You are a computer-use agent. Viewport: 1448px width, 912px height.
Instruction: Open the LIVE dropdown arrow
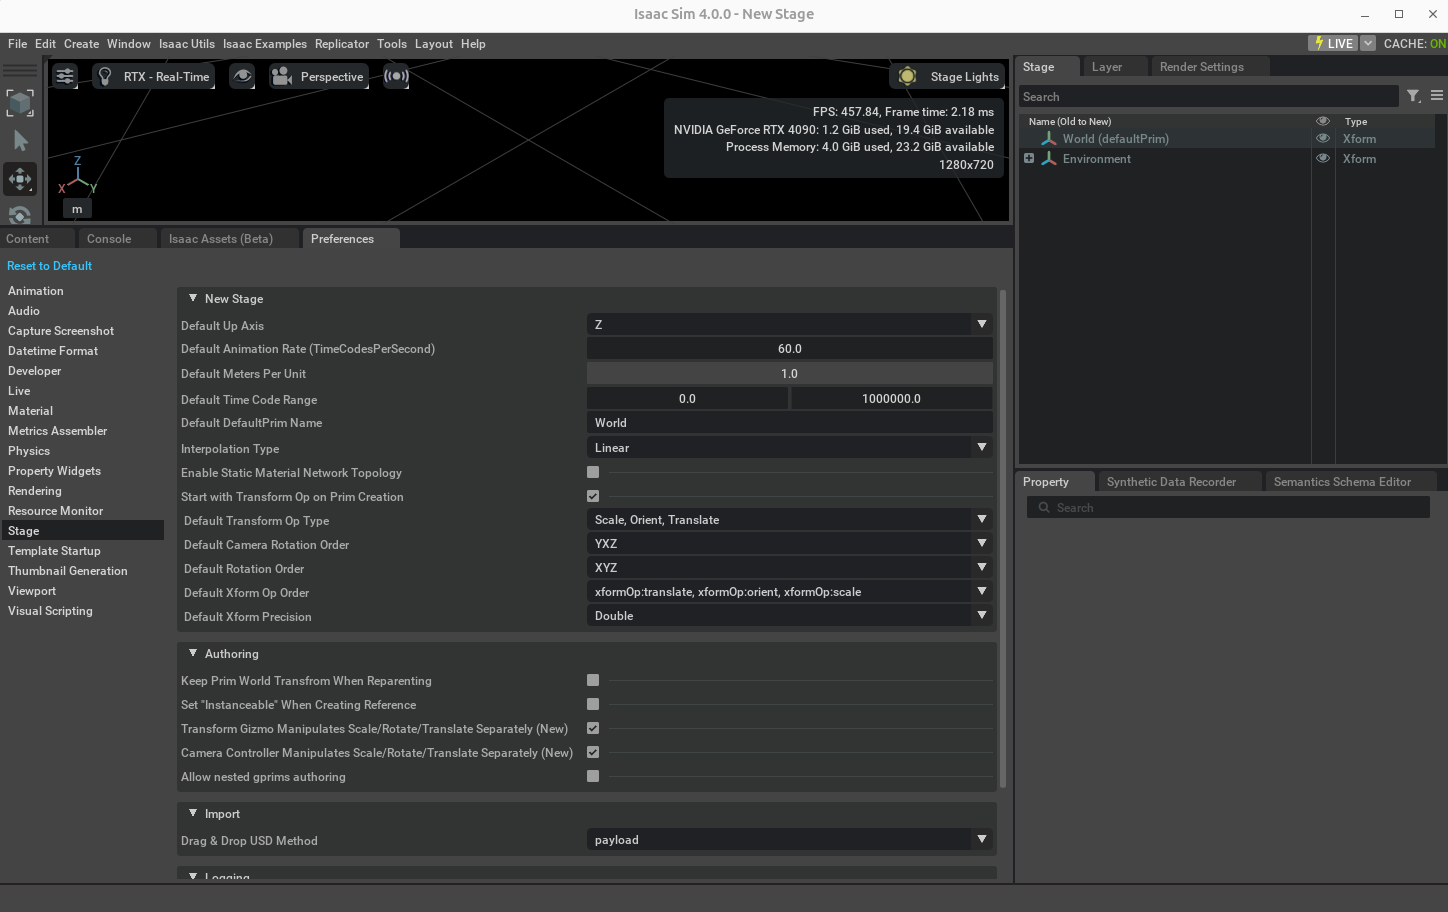coord(1368,43)
